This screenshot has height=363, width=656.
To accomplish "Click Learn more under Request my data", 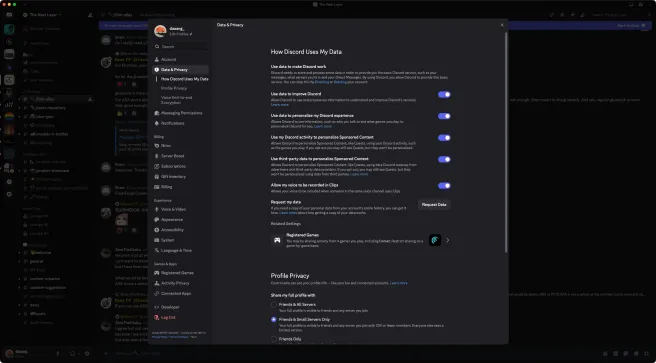I will point(288,213).
